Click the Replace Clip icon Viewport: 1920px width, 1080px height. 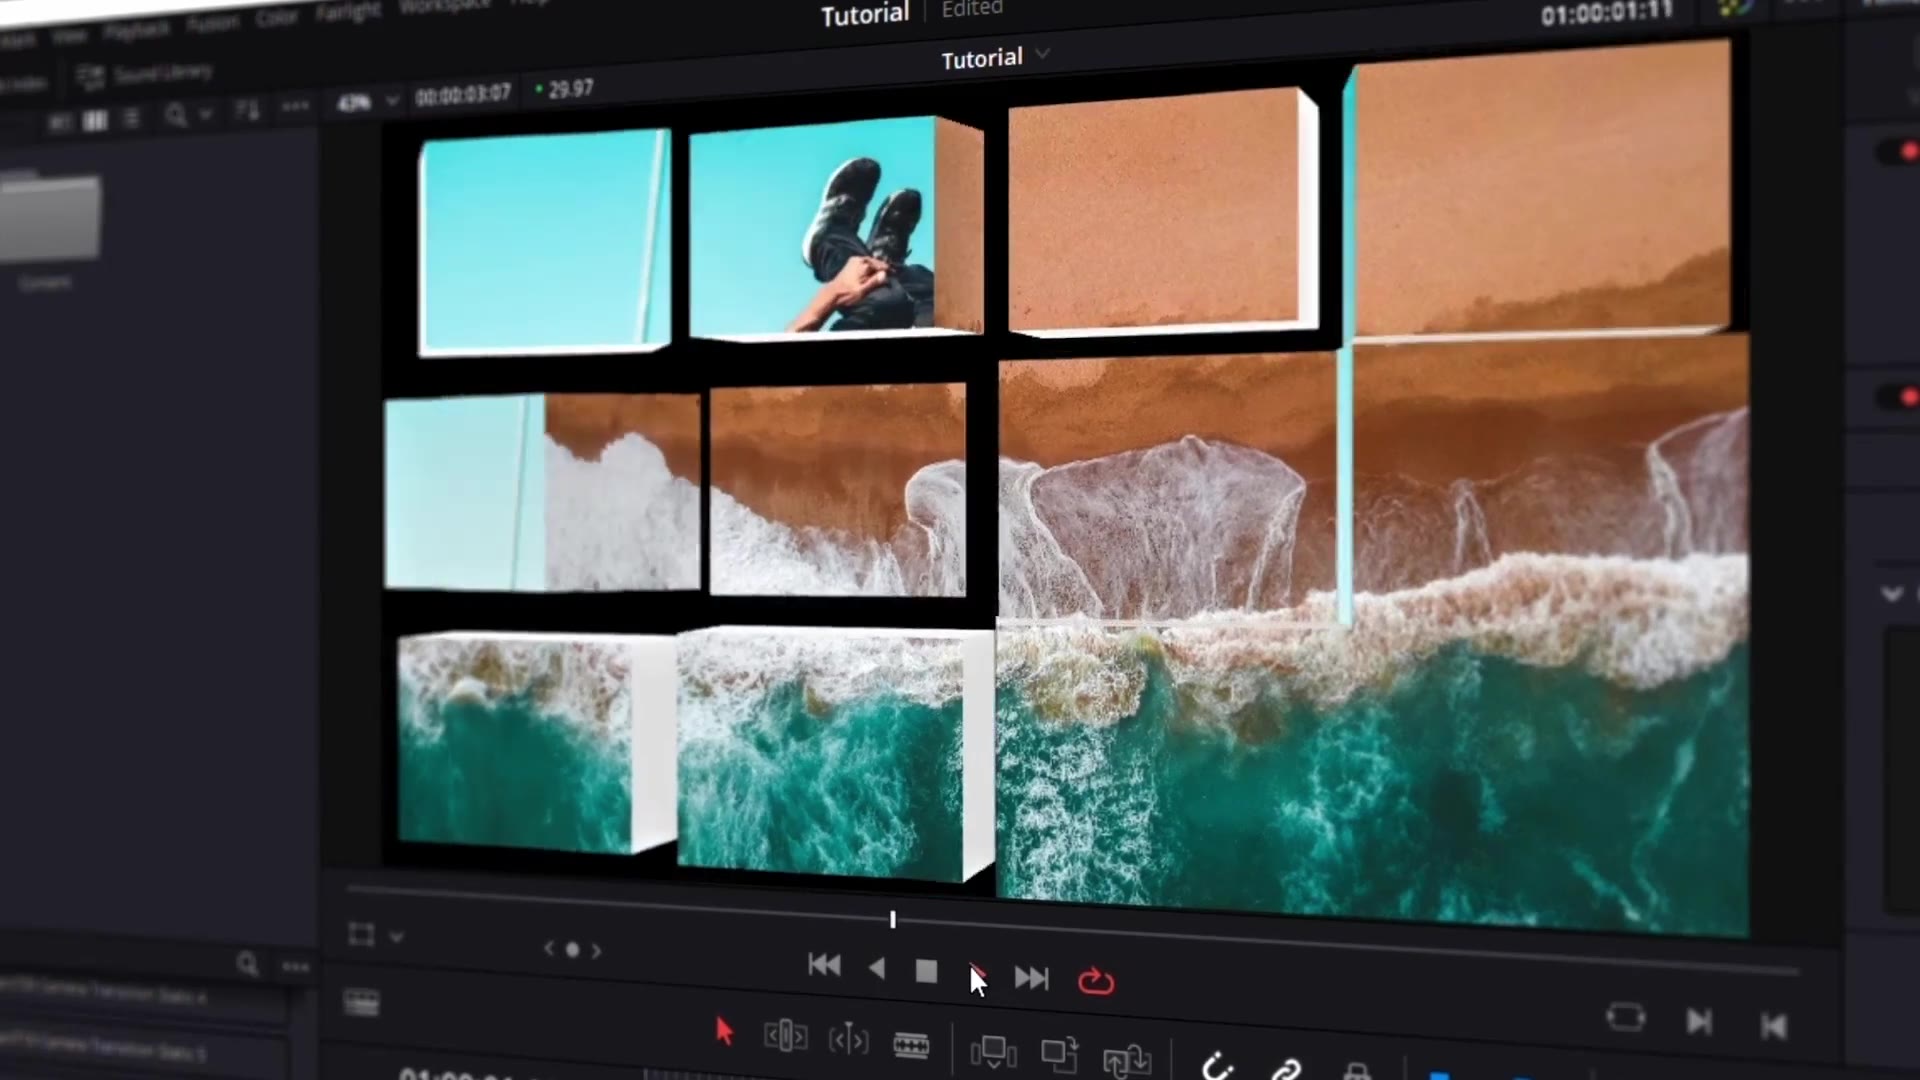(x=1127, y=1060)
